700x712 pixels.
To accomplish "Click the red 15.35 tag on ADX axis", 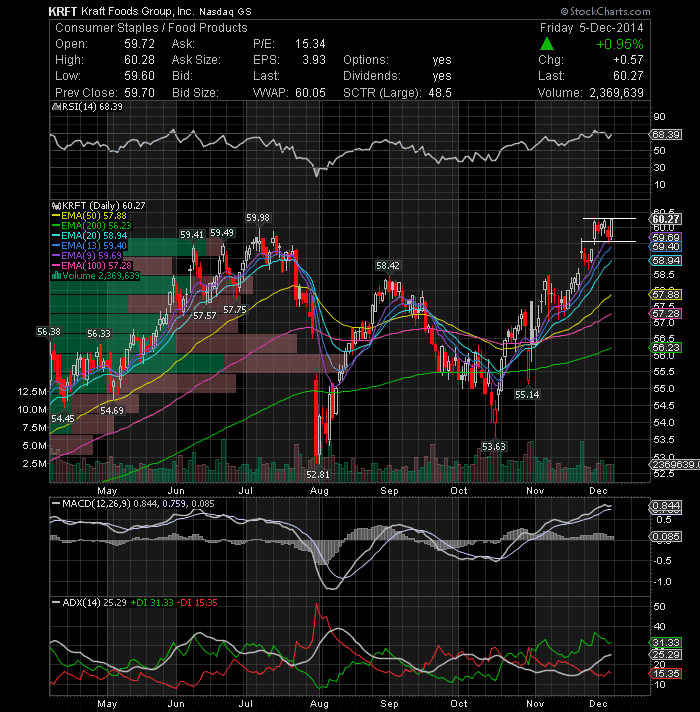I will 666,674.
